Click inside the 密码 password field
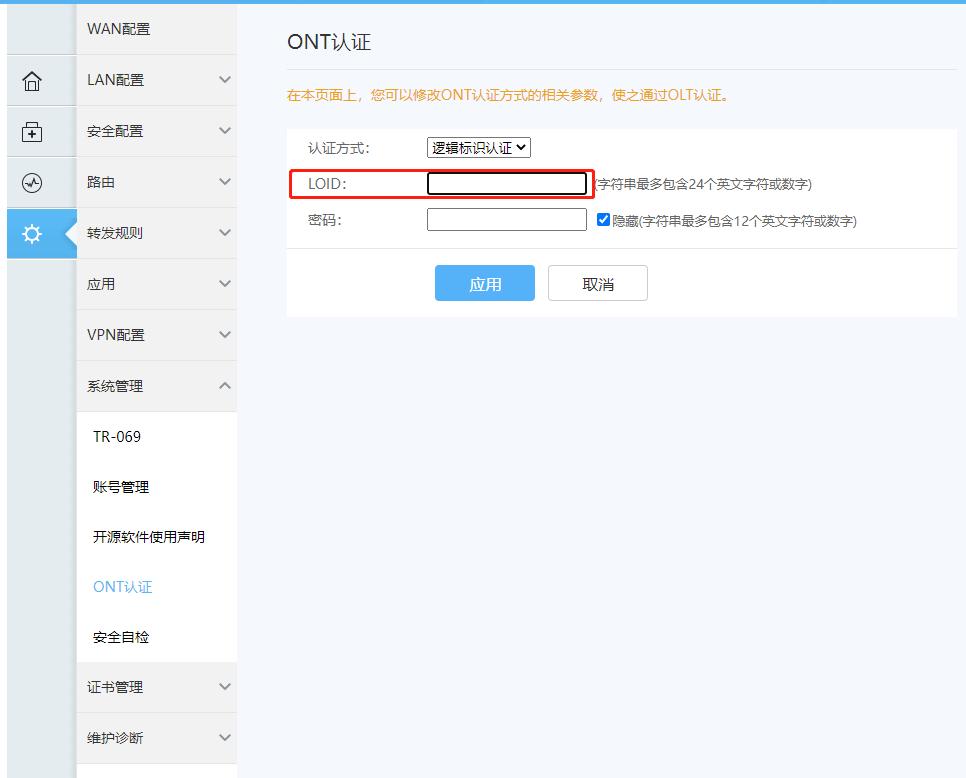Viewport: 966px width, 778px height. [x=506, y=219]
